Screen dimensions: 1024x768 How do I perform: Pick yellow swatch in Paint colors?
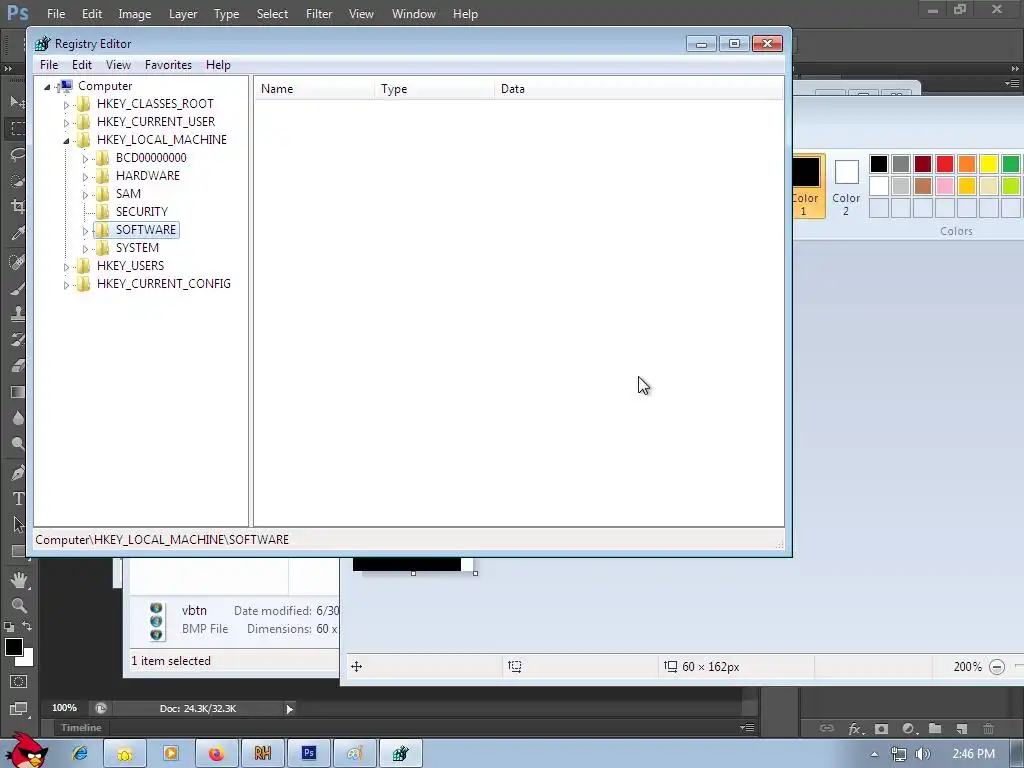pos(988,163)
